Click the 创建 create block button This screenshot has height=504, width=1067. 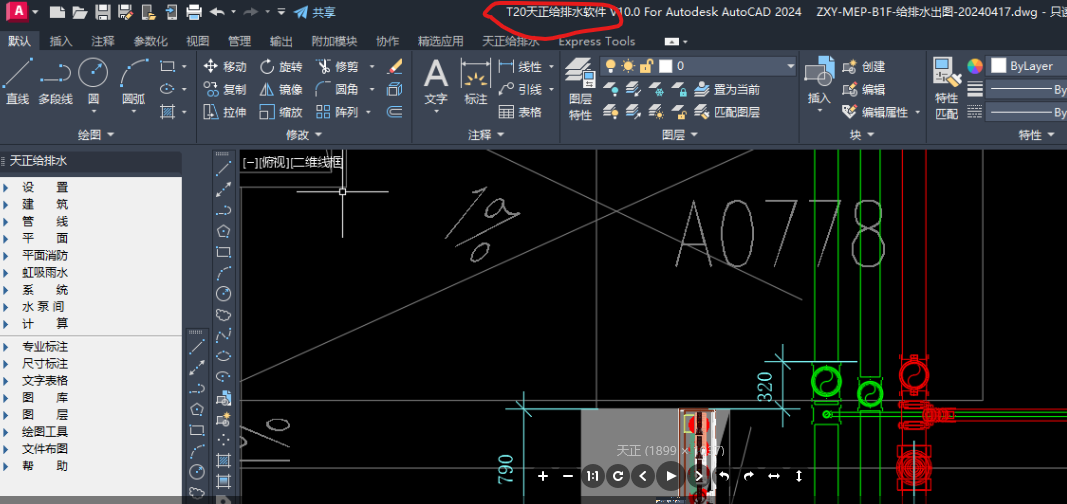pyautogui.click(x=864, y=67)
